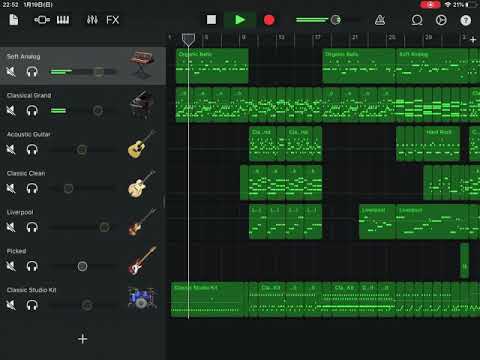480x360 pixels.
Task: Open the help info button
Action: (466, 20)
